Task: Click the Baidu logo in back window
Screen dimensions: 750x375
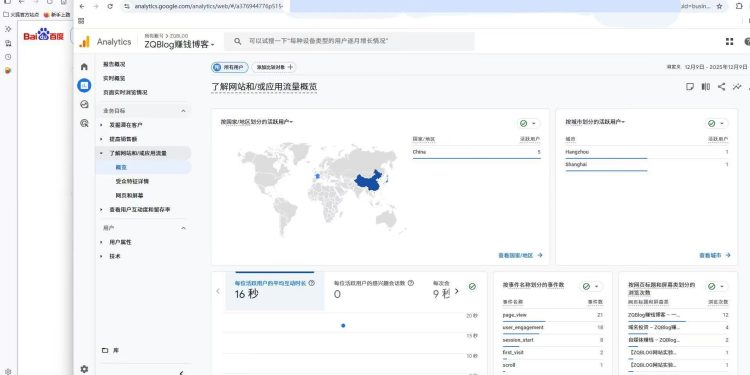Action: click(44, 35)
